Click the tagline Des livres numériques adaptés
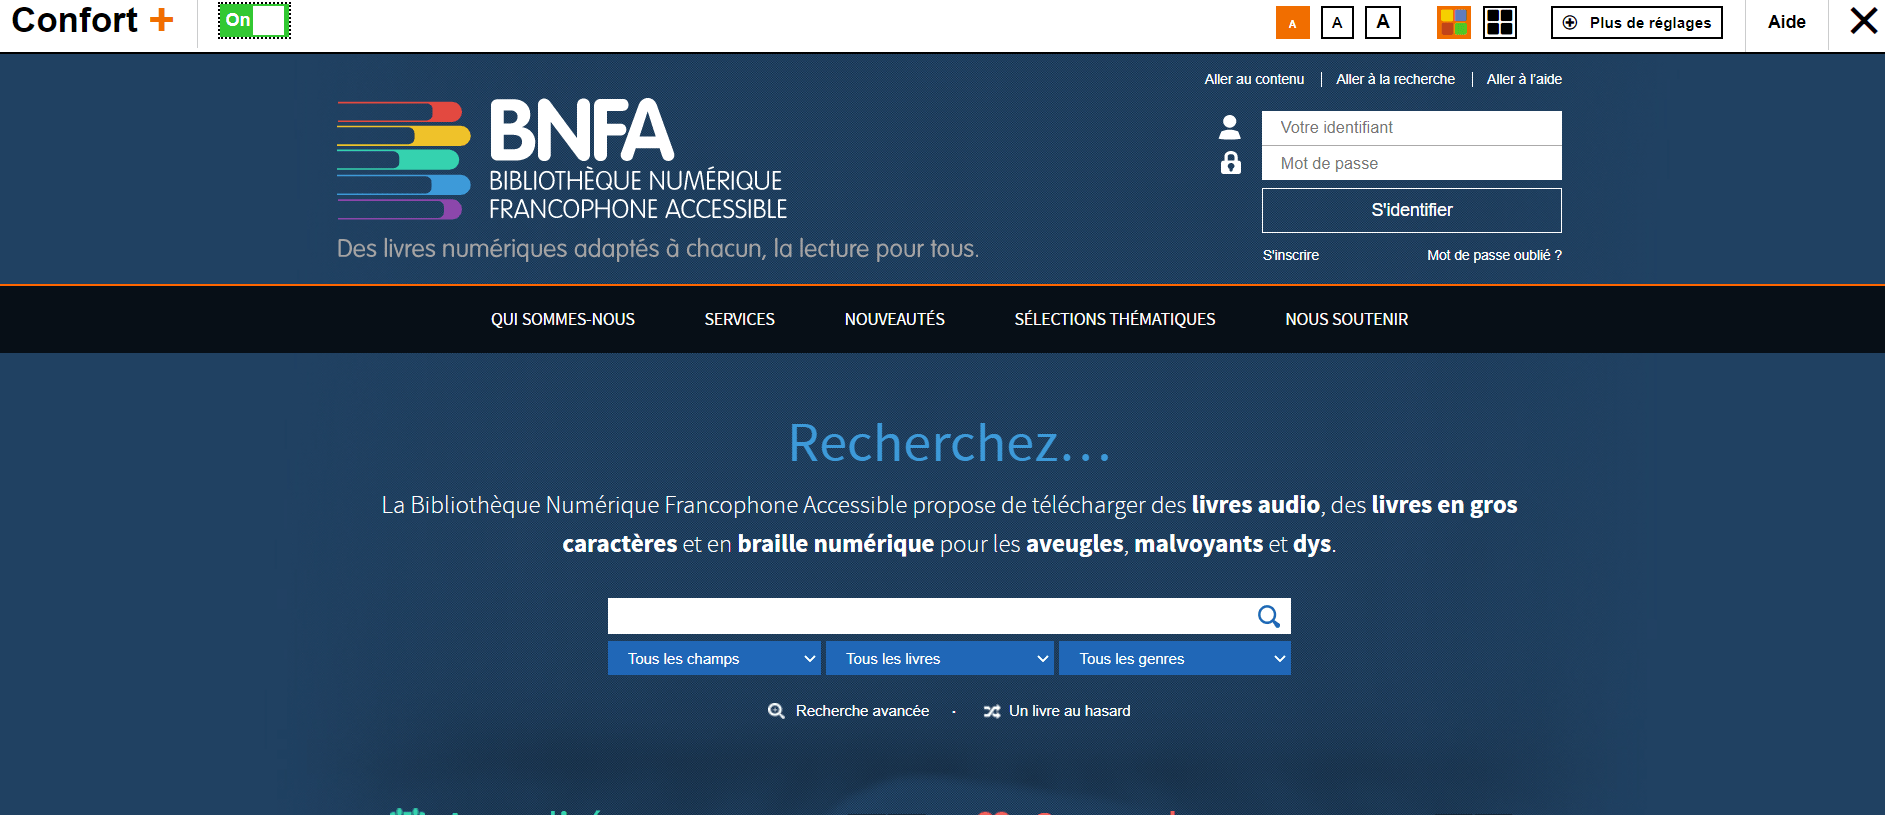The height and width of the screenshot is (815, 1885). tap(658, 248)
